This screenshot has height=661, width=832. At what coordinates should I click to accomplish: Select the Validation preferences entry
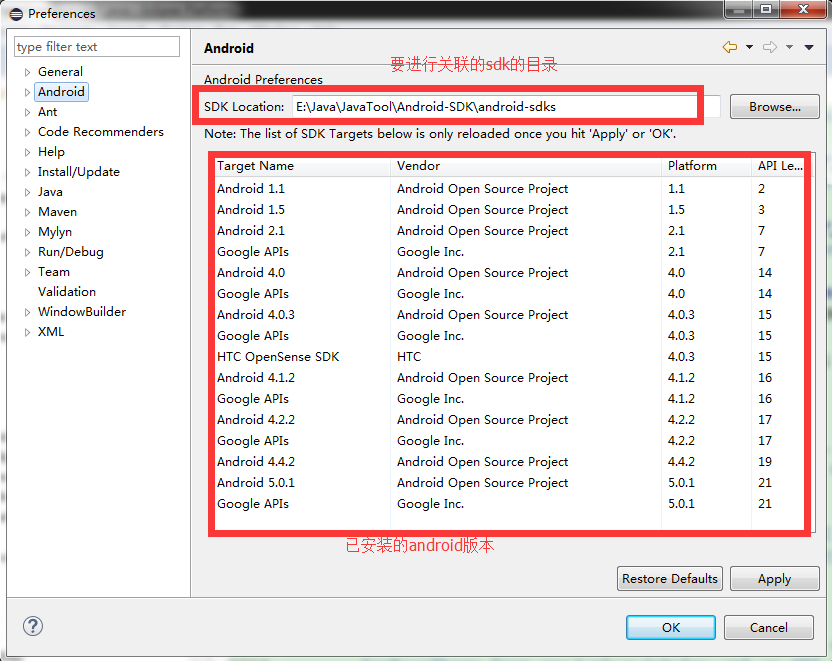[x=67, y=292]
